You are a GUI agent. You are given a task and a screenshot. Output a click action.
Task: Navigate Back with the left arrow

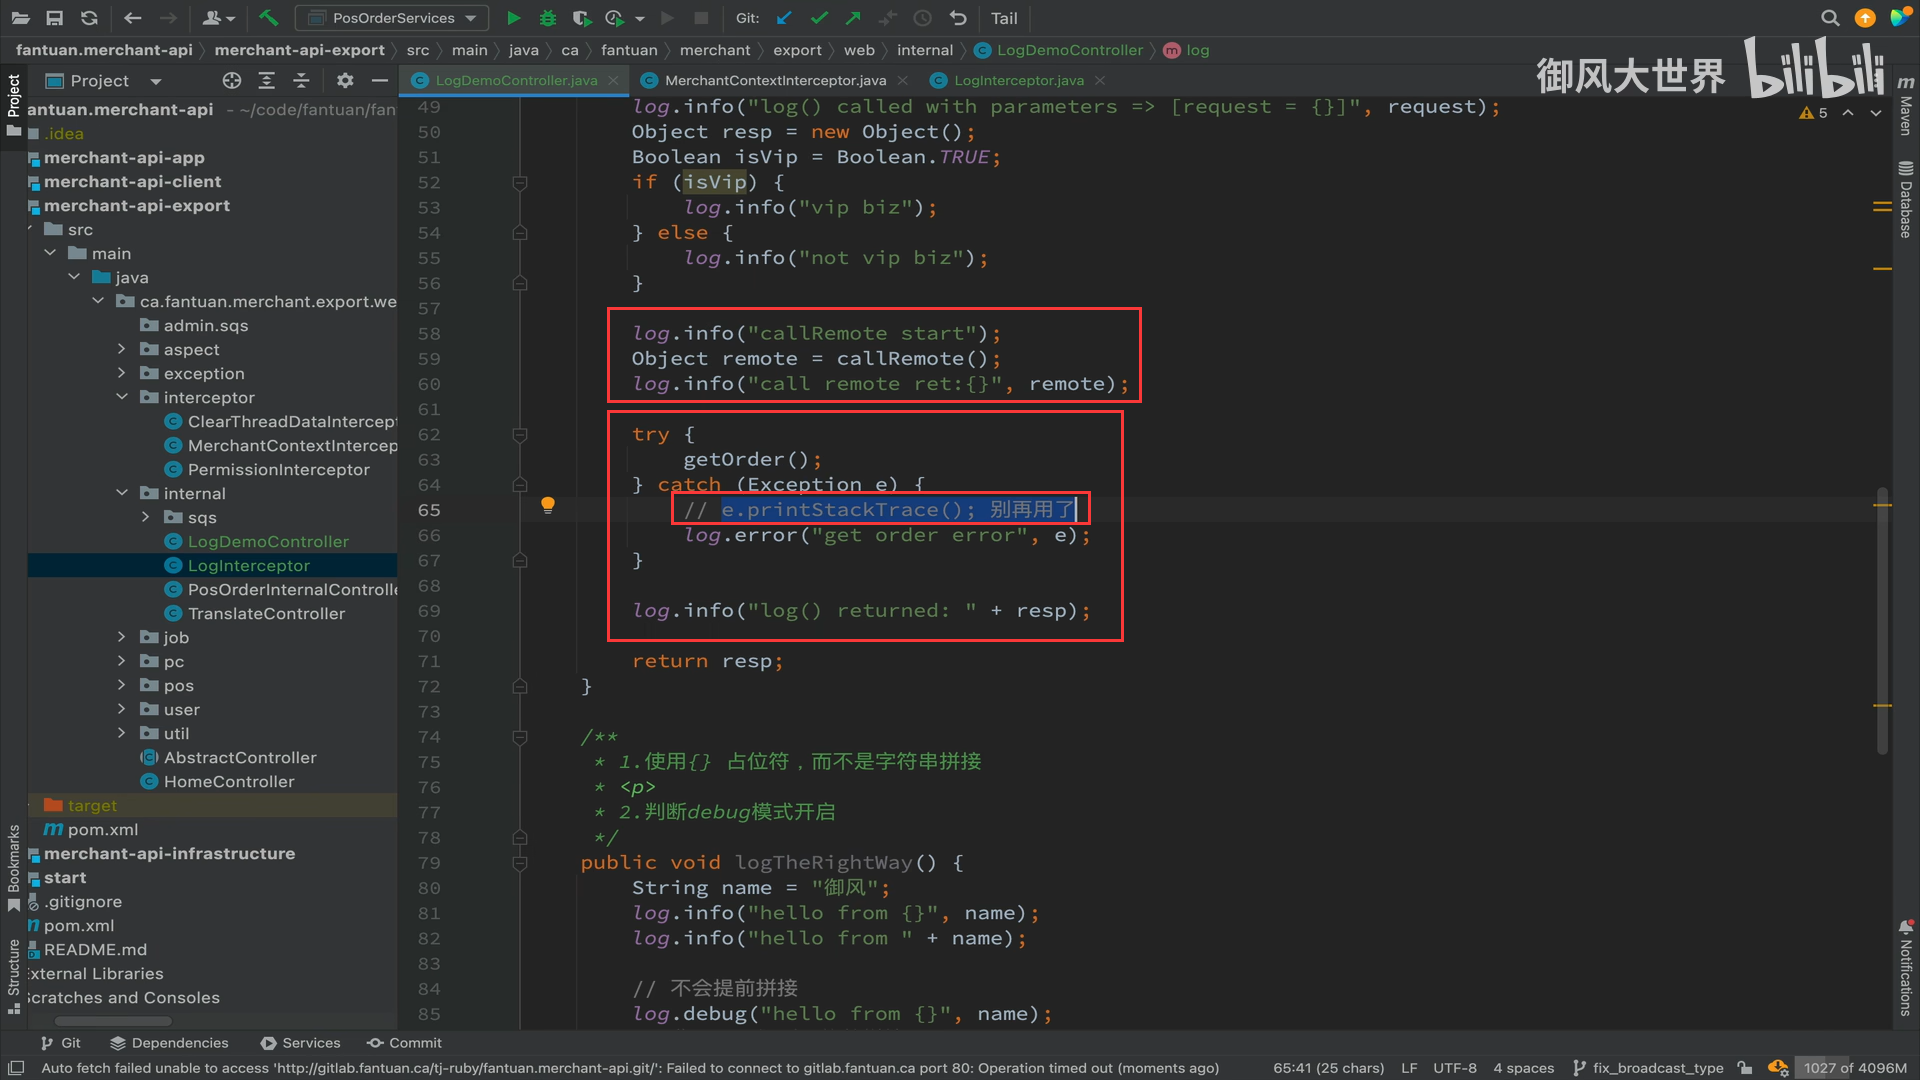[132, 18]
